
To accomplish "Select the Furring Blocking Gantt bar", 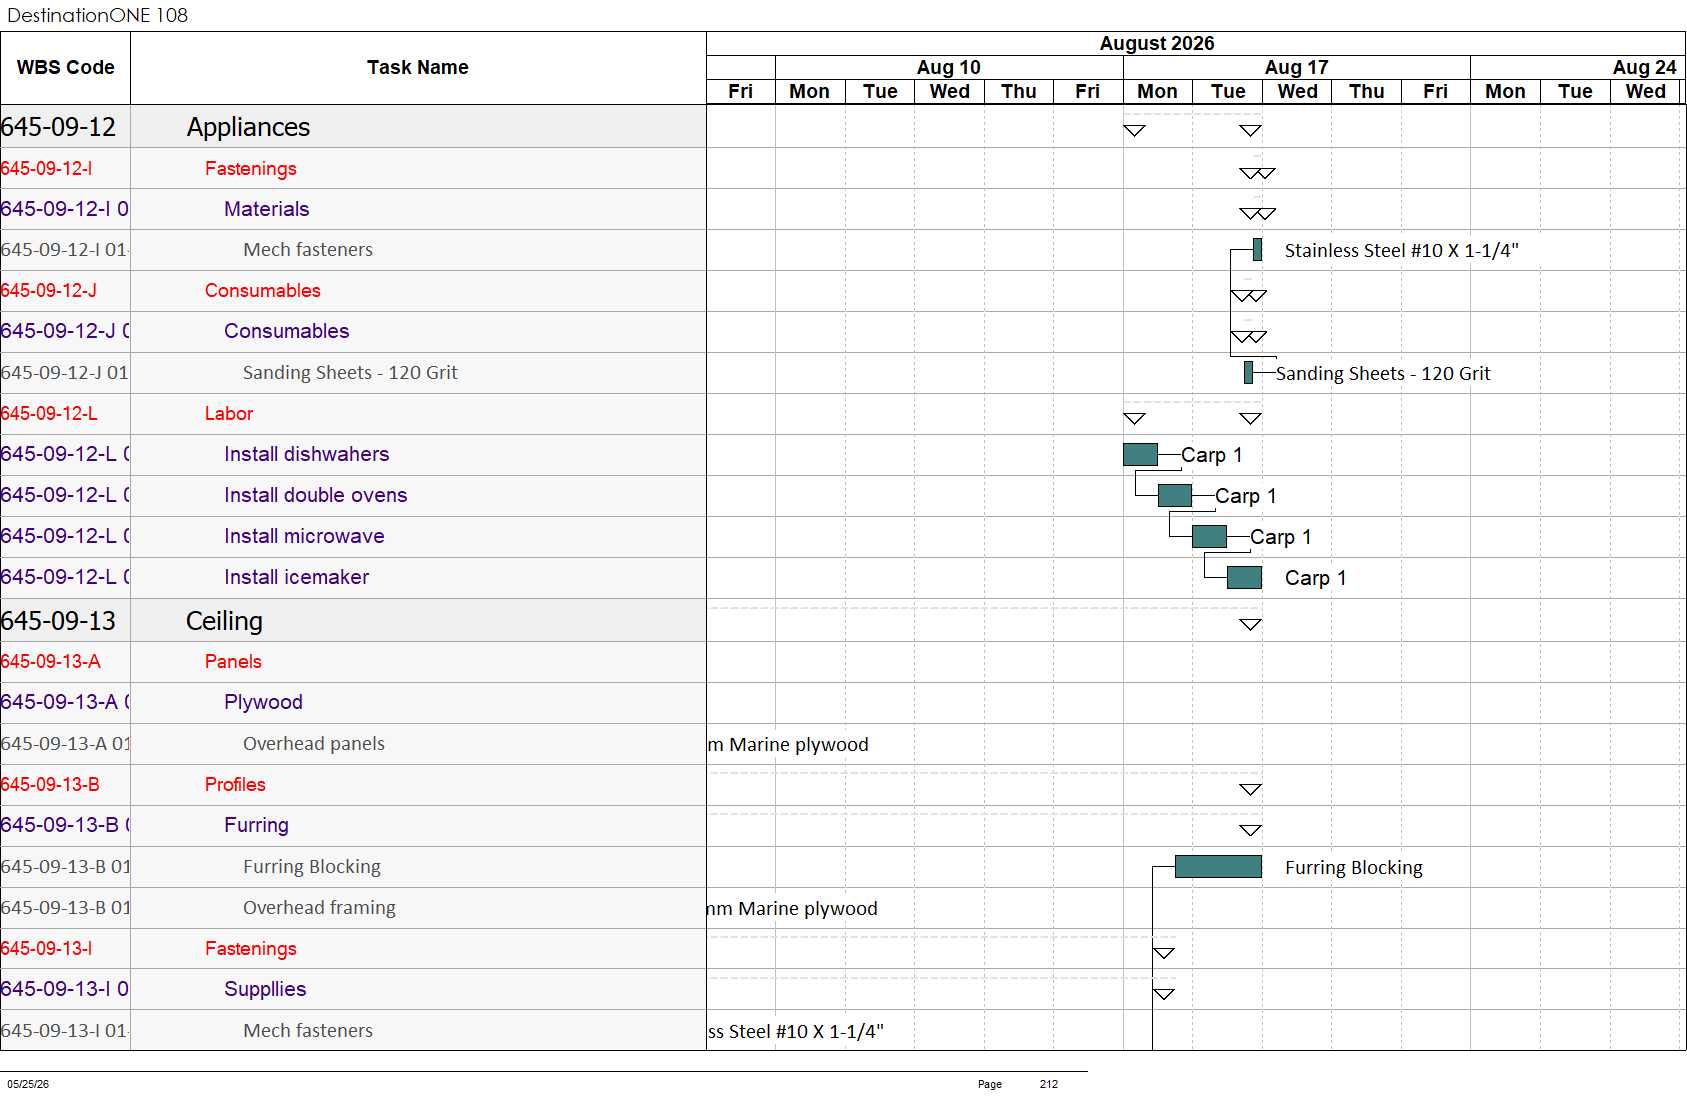I will coord(1218,867).
